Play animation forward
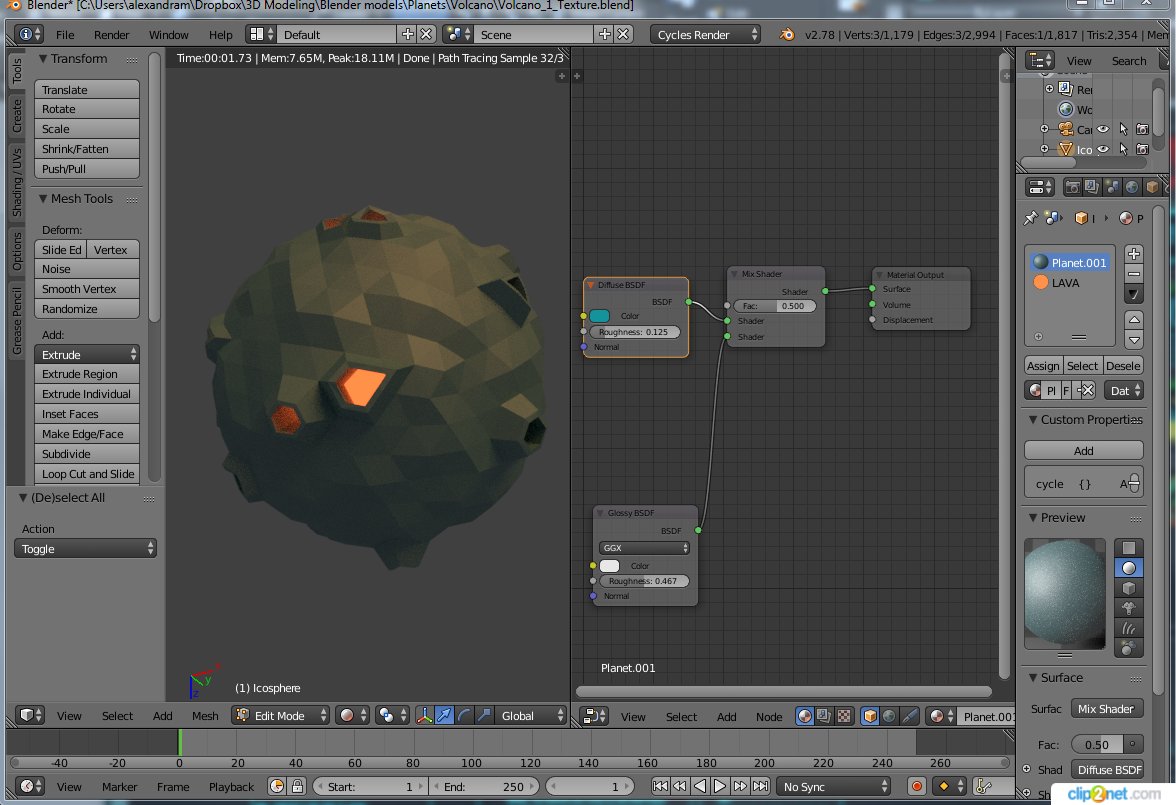 click(720, 785)
